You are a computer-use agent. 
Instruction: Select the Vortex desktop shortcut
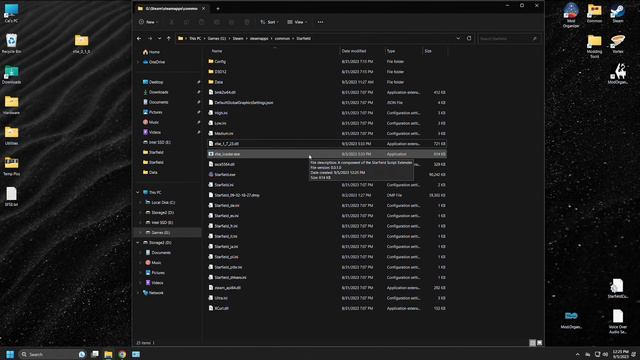pos(618,43)
